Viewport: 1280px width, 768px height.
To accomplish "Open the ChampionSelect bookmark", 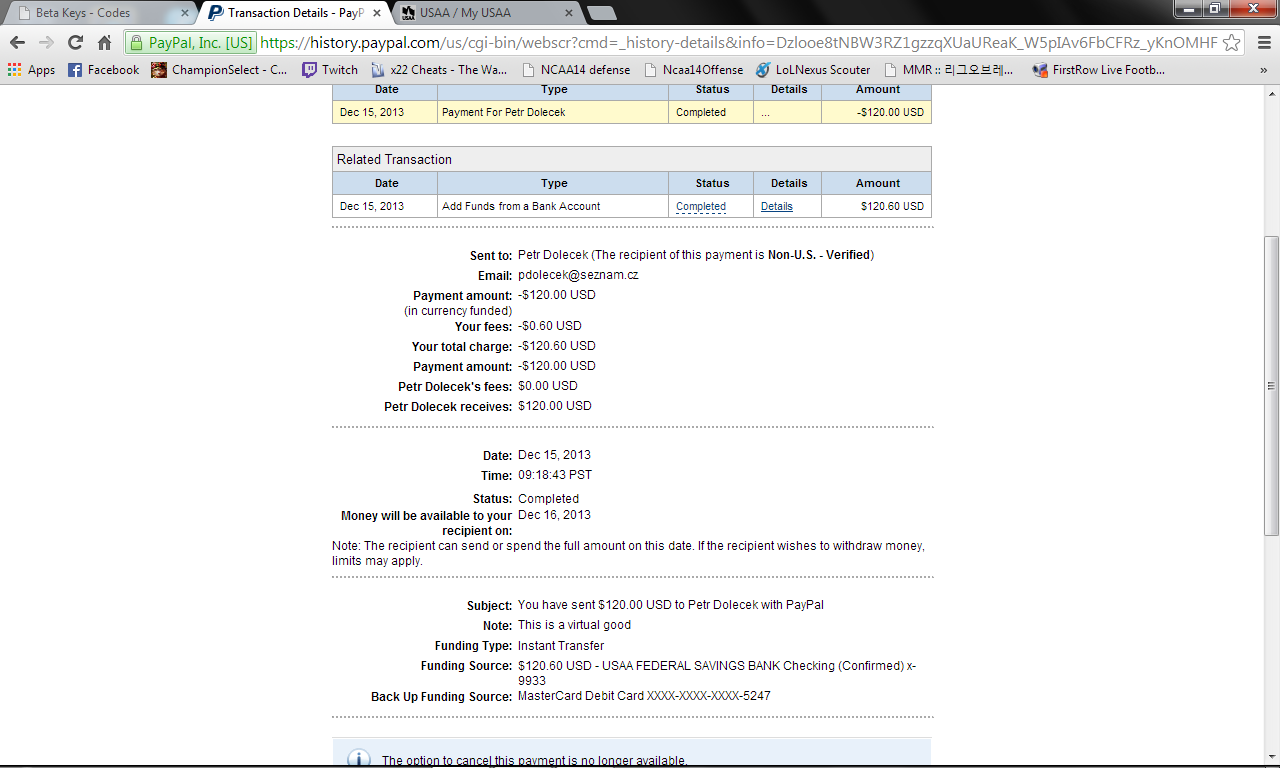I will [219, 70].
